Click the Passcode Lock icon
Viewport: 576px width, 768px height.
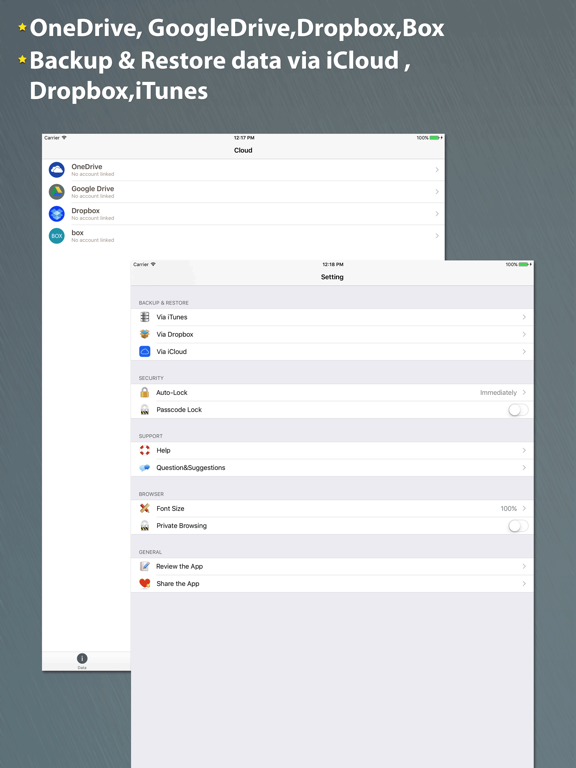point(144,409)
